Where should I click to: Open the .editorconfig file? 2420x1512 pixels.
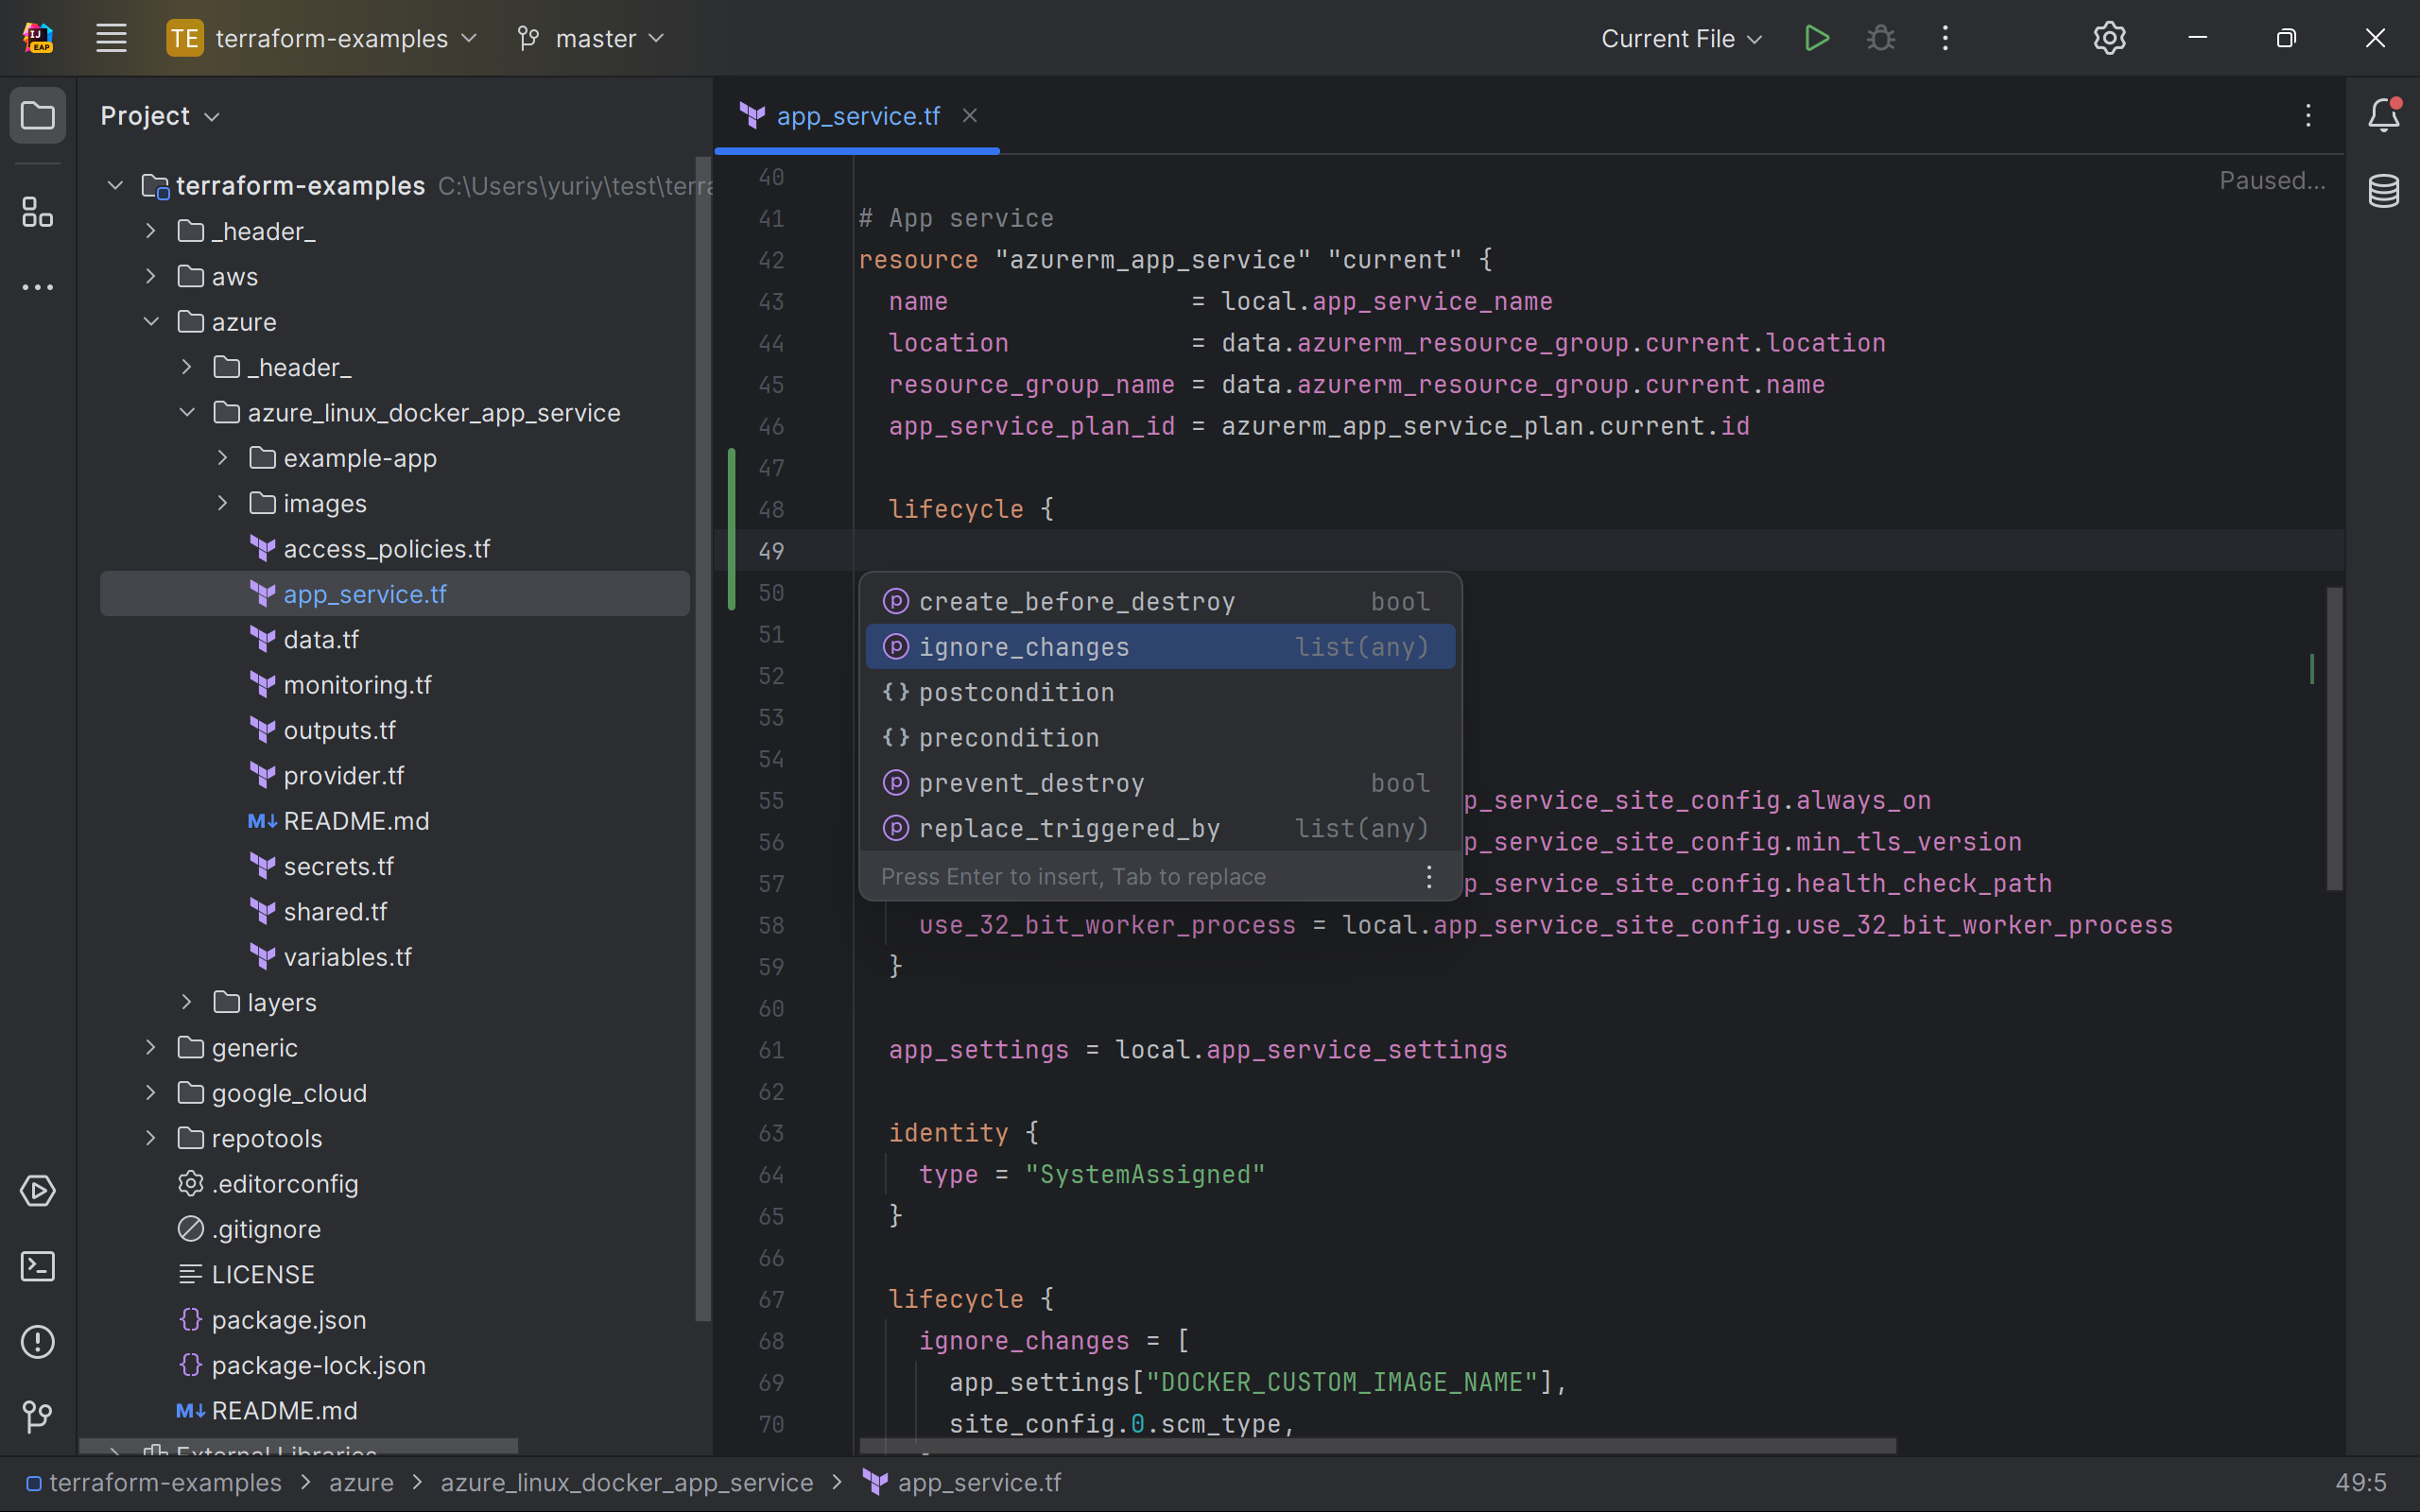pos(285,1184)
